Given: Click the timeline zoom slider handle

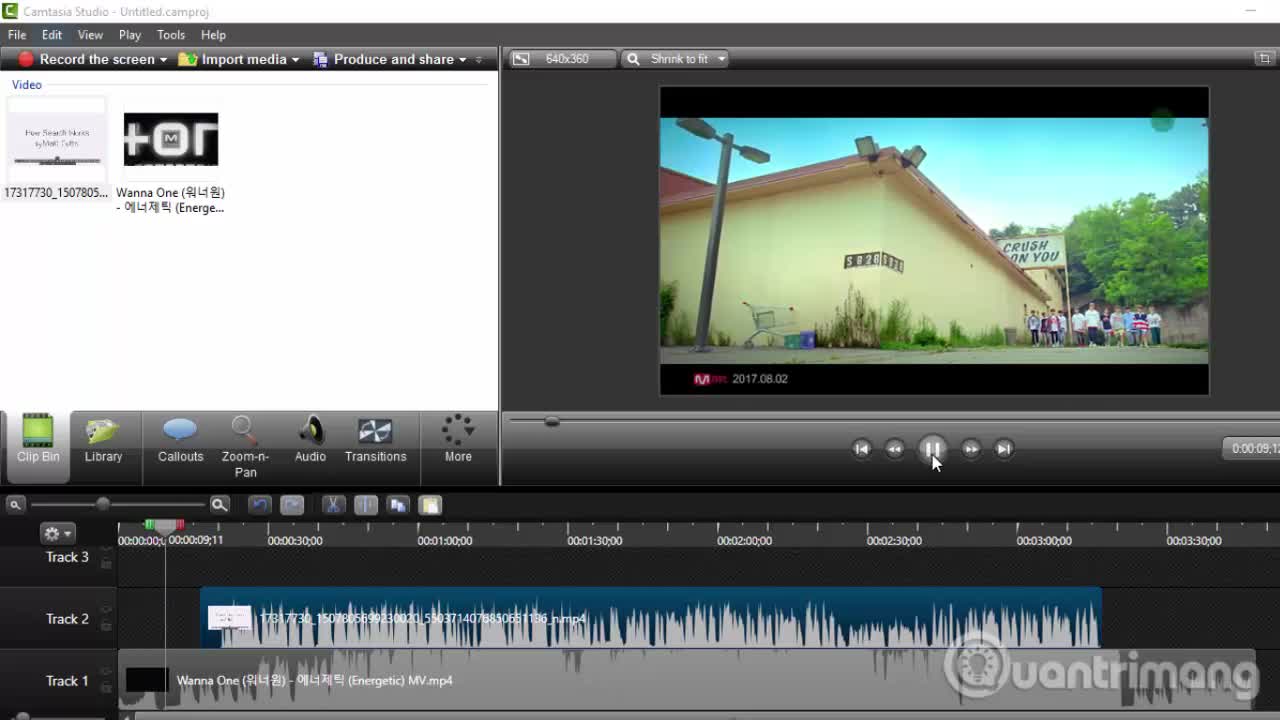Looking at the screenshot, I should [x=102, y=505].
